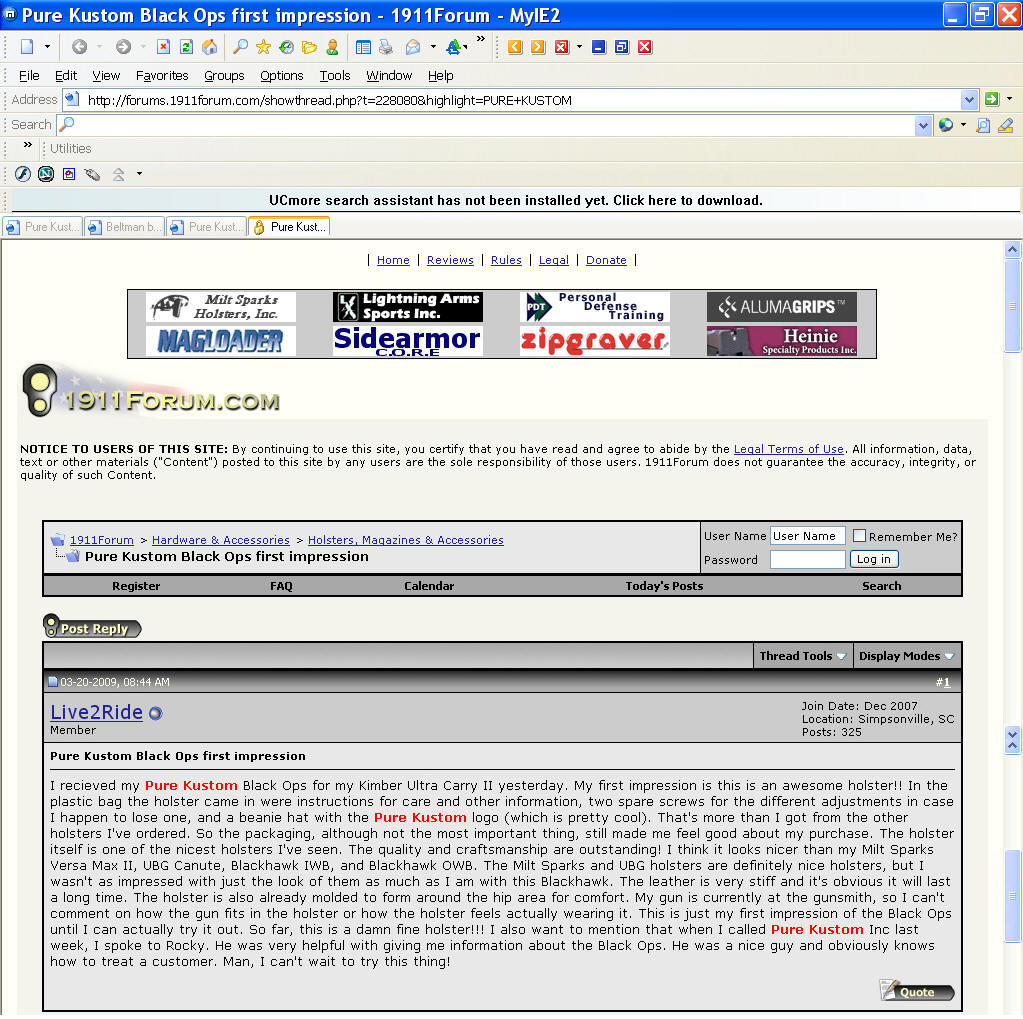This screenshot has width=1023, height=1019.
Task: Open Mail envelope icon
Action: click(413, 47)
